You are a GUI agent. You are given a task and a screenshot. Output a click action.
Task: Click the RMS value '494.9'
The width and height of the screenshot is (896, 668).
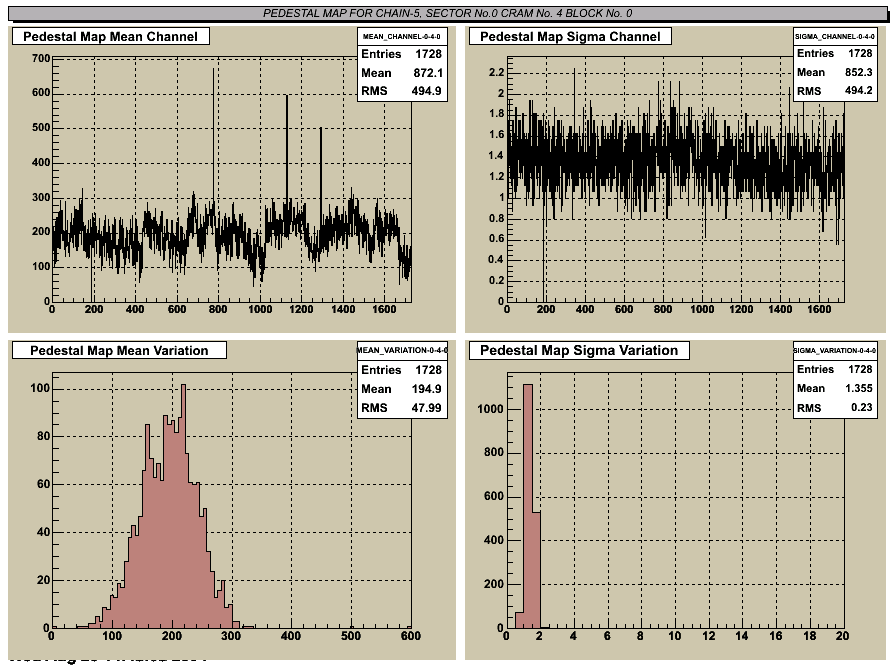426,91
